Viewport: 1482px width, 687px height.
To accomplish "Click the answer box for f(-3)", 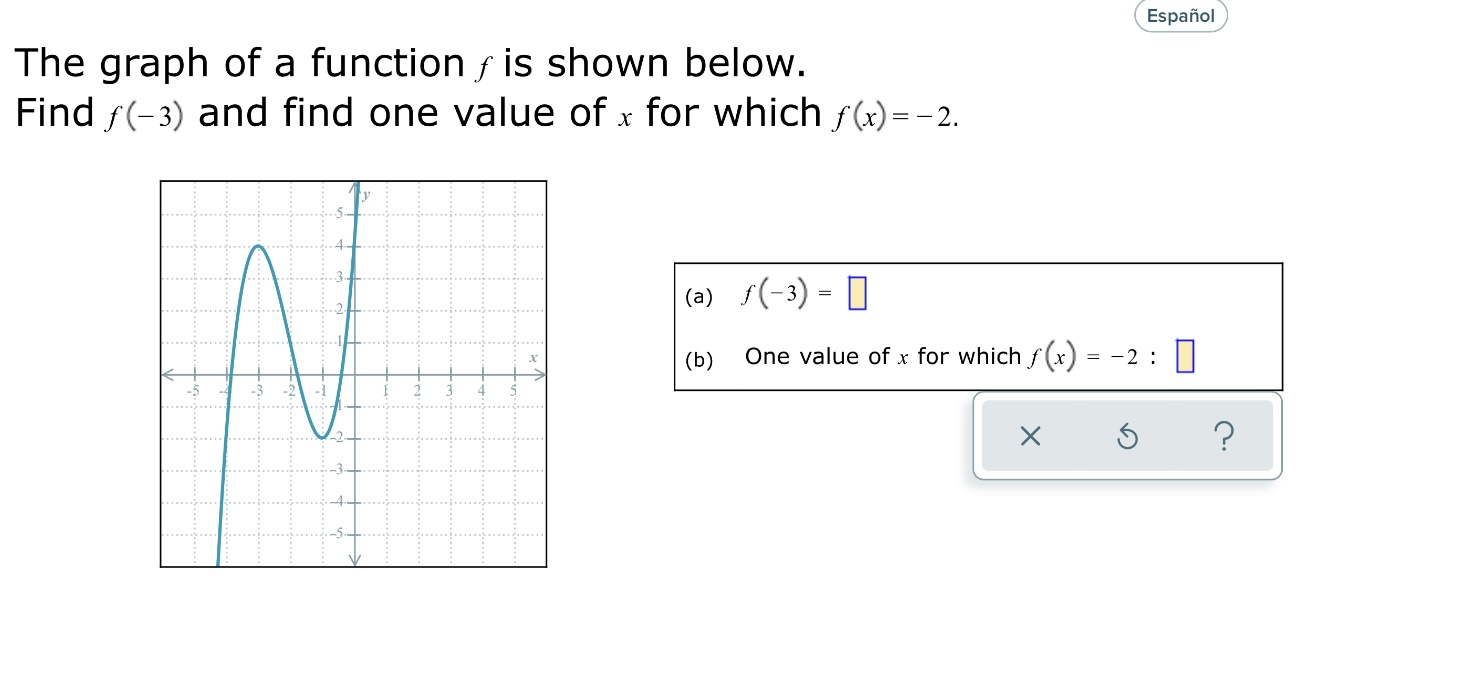I will tap(855, 292).
